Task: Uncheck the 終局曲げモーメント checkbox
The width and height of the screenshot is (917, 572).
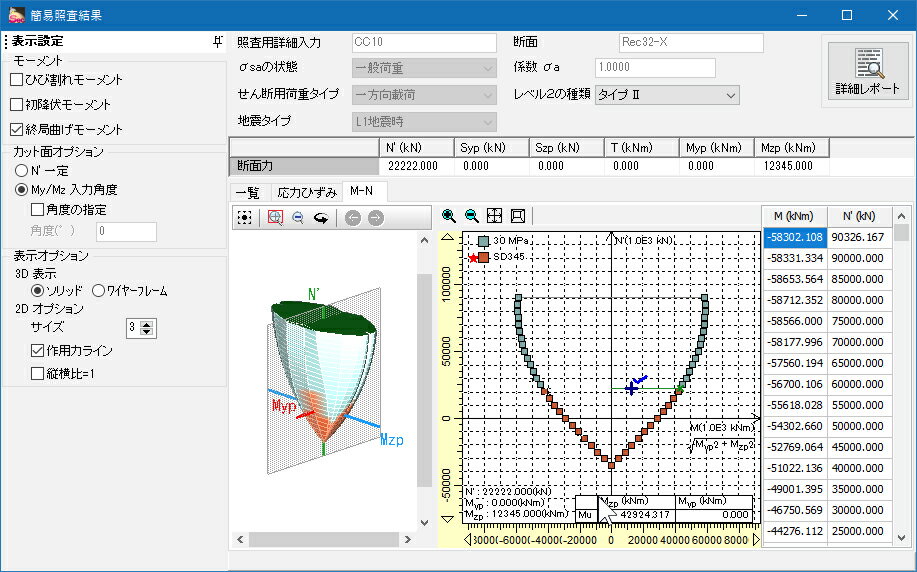Action: tap(16, 129)
